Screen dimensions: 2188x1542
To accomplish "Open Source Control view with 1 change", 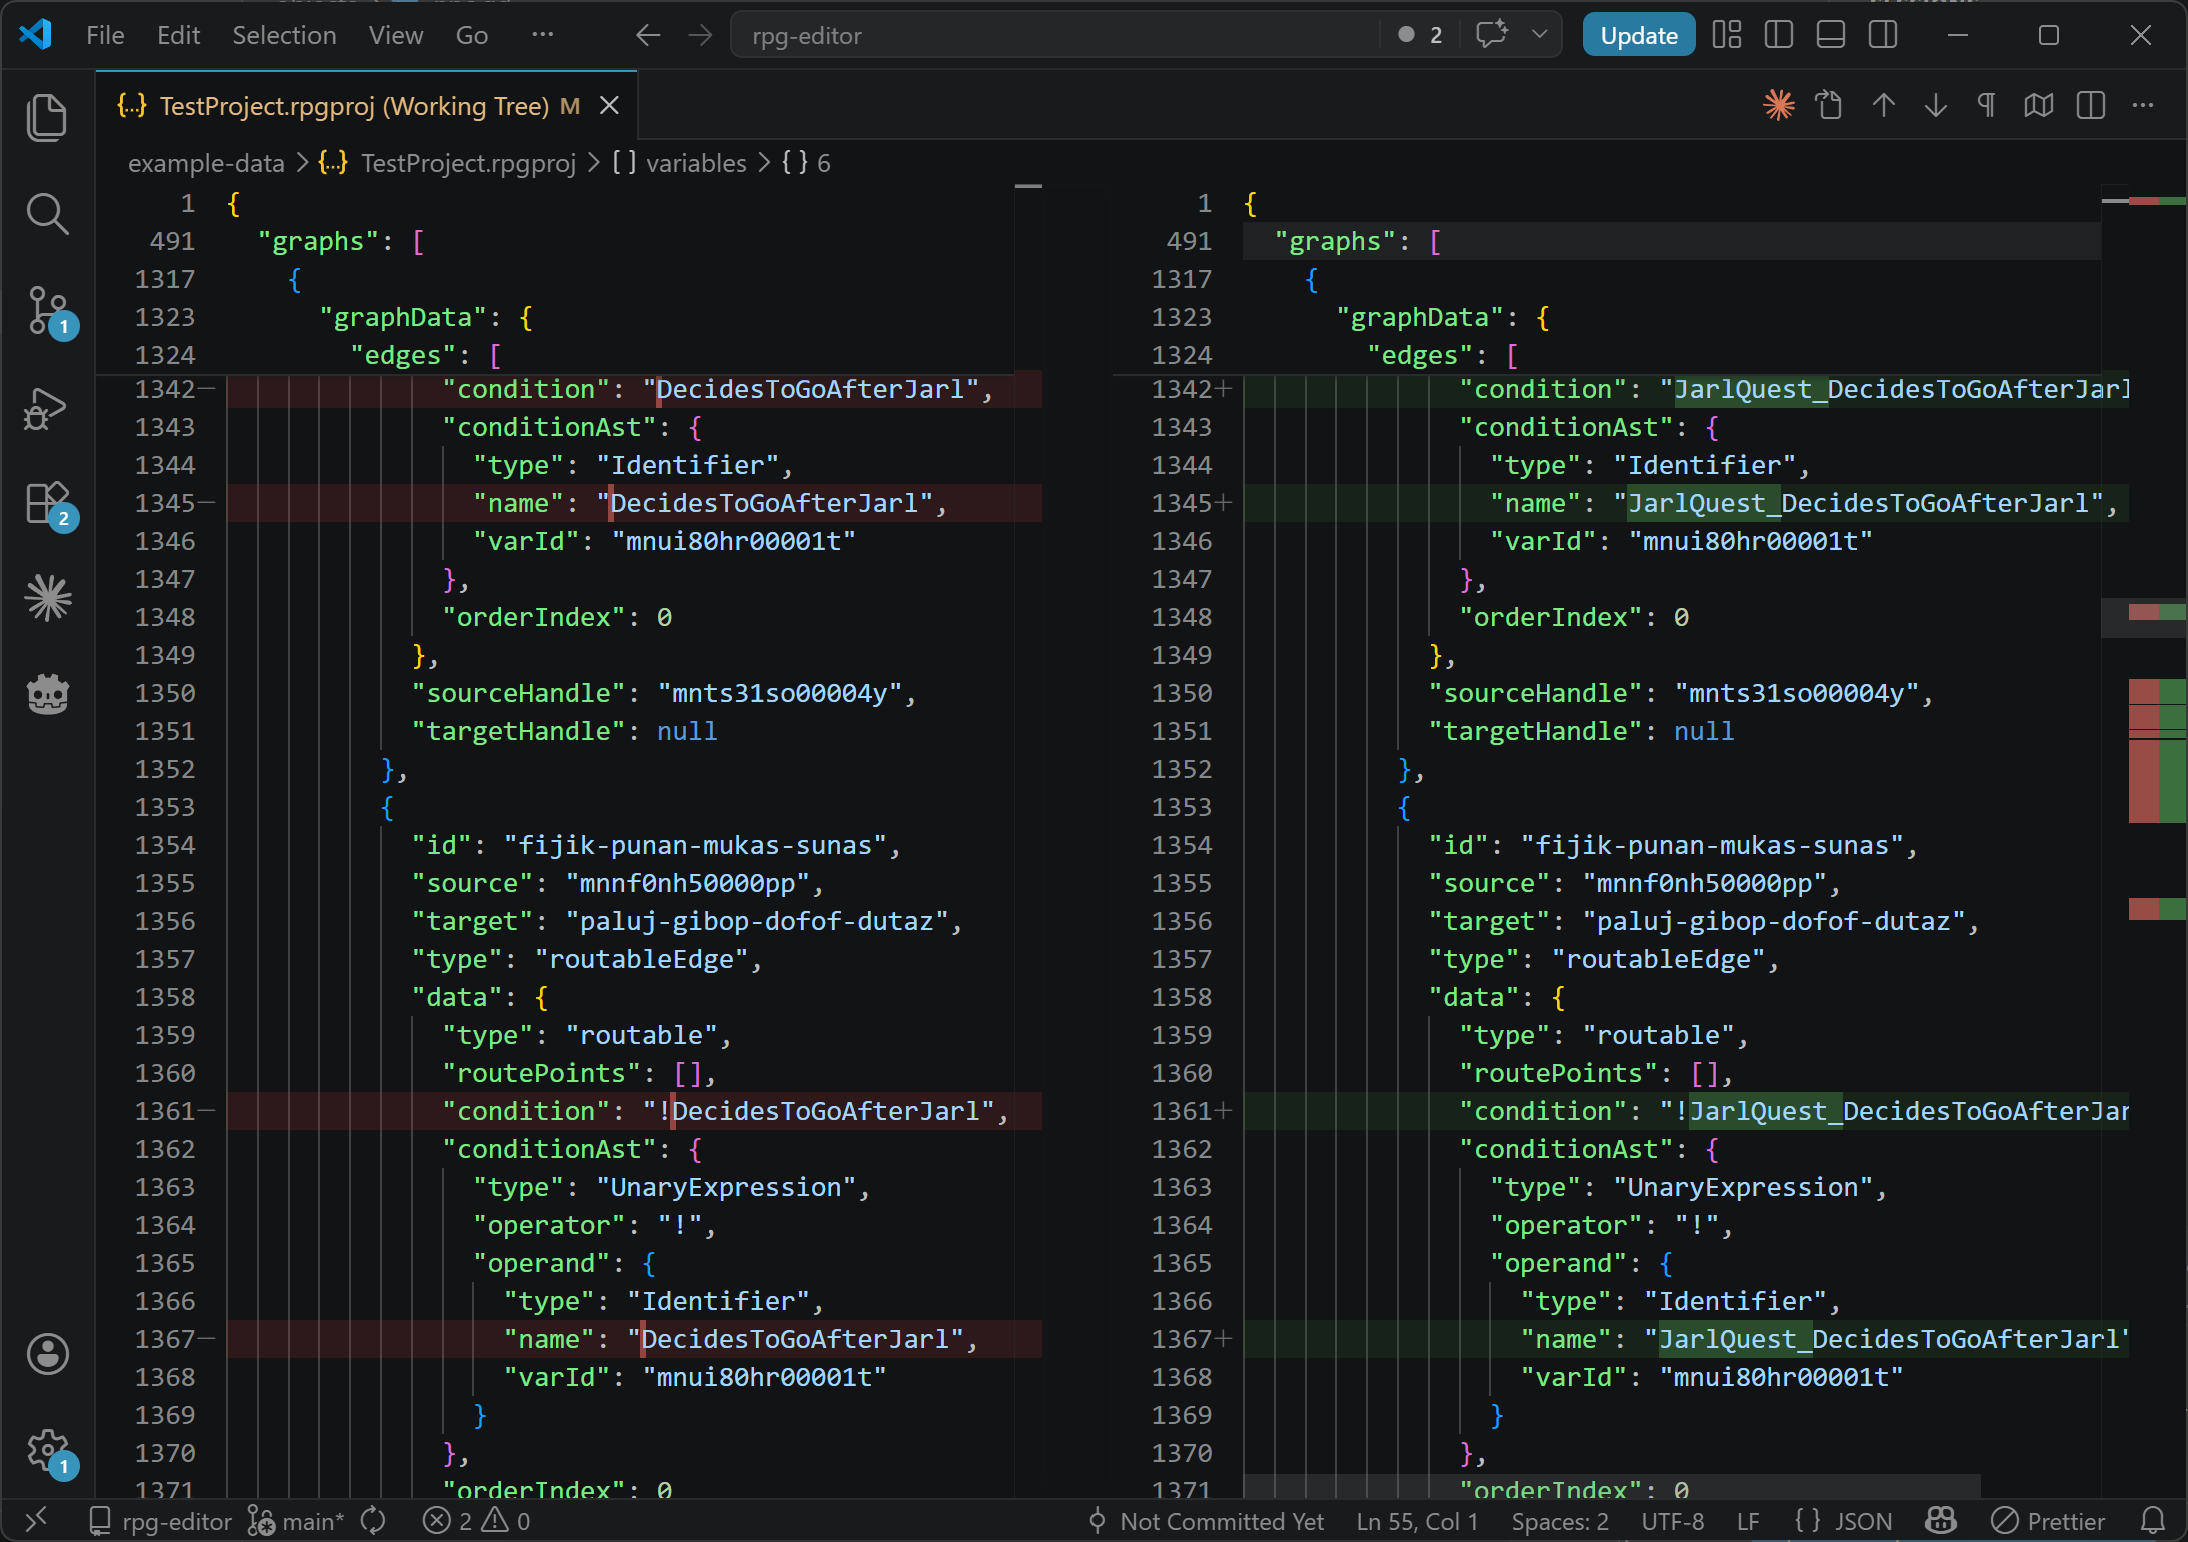I will coord(47,310).
